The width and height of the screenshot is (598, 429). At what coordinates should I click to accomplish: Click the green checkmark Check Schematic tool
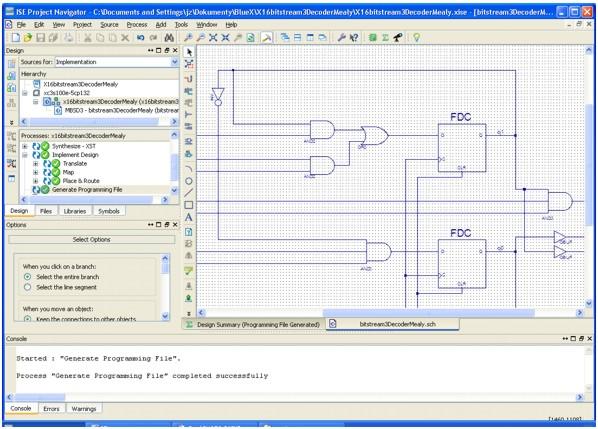point(189,271)
